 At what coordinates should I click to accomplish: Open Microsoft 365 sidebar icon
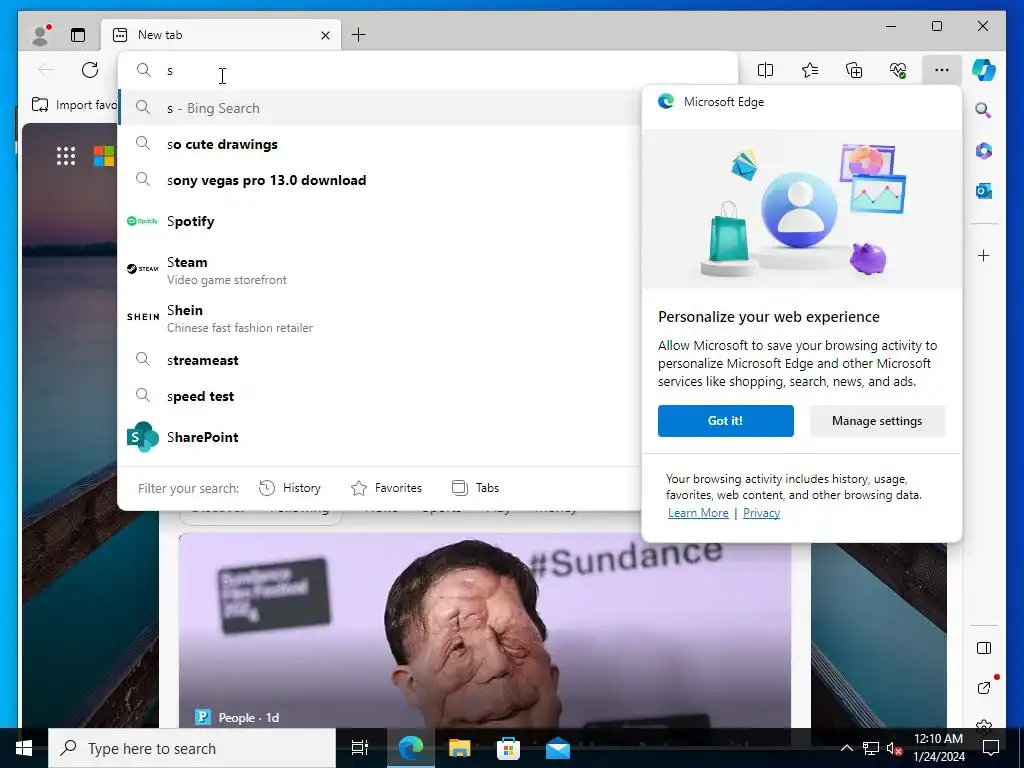(984, 151)
